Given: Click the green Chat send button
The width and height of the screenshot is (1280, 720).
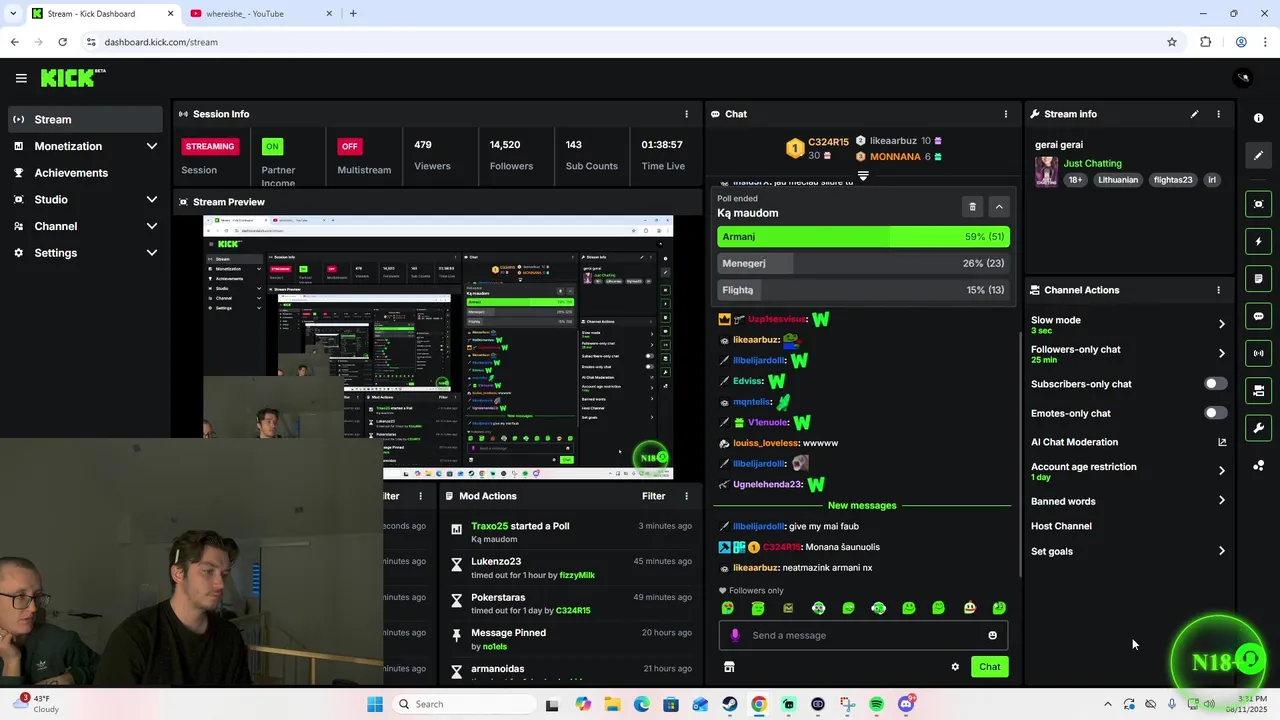Looking at the screenshot, I should tap(989, 667).
